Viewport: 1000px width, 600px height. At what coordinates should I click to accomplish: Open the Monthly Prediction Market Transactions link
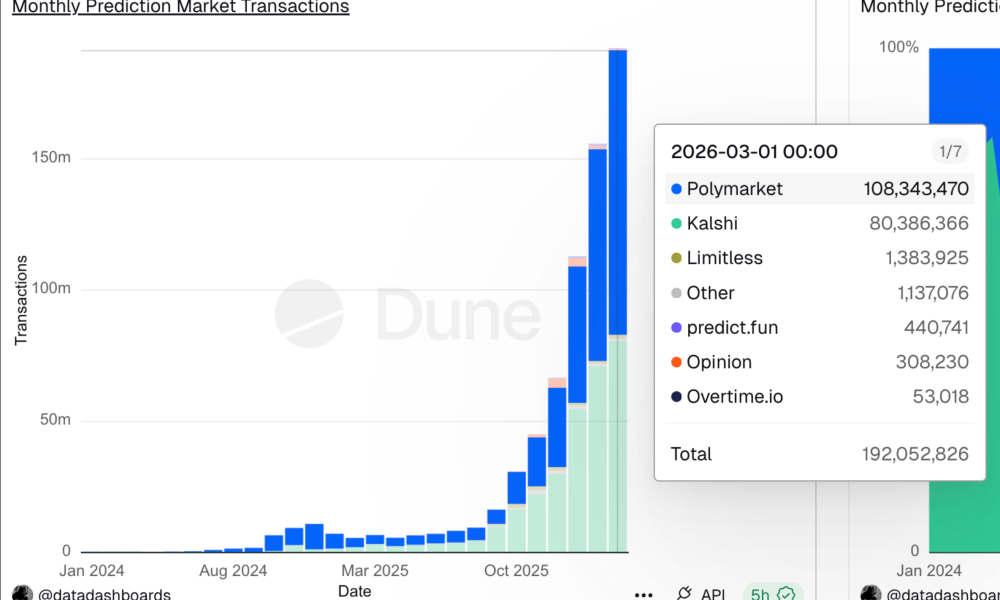coord(180,8)
